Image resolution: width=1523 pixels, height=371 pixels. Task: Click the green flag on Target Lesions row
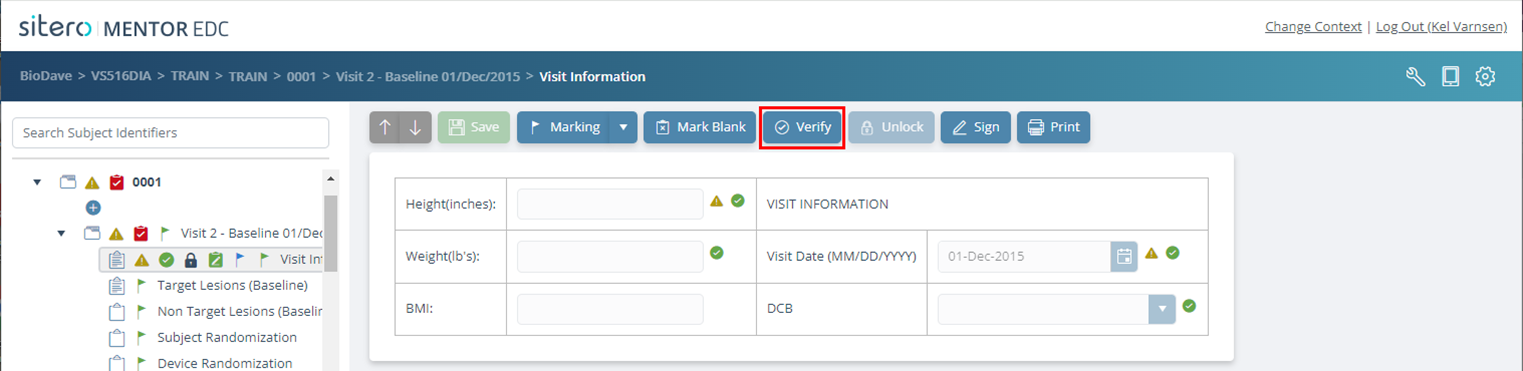pyautogui.click(x=141, y=285)
